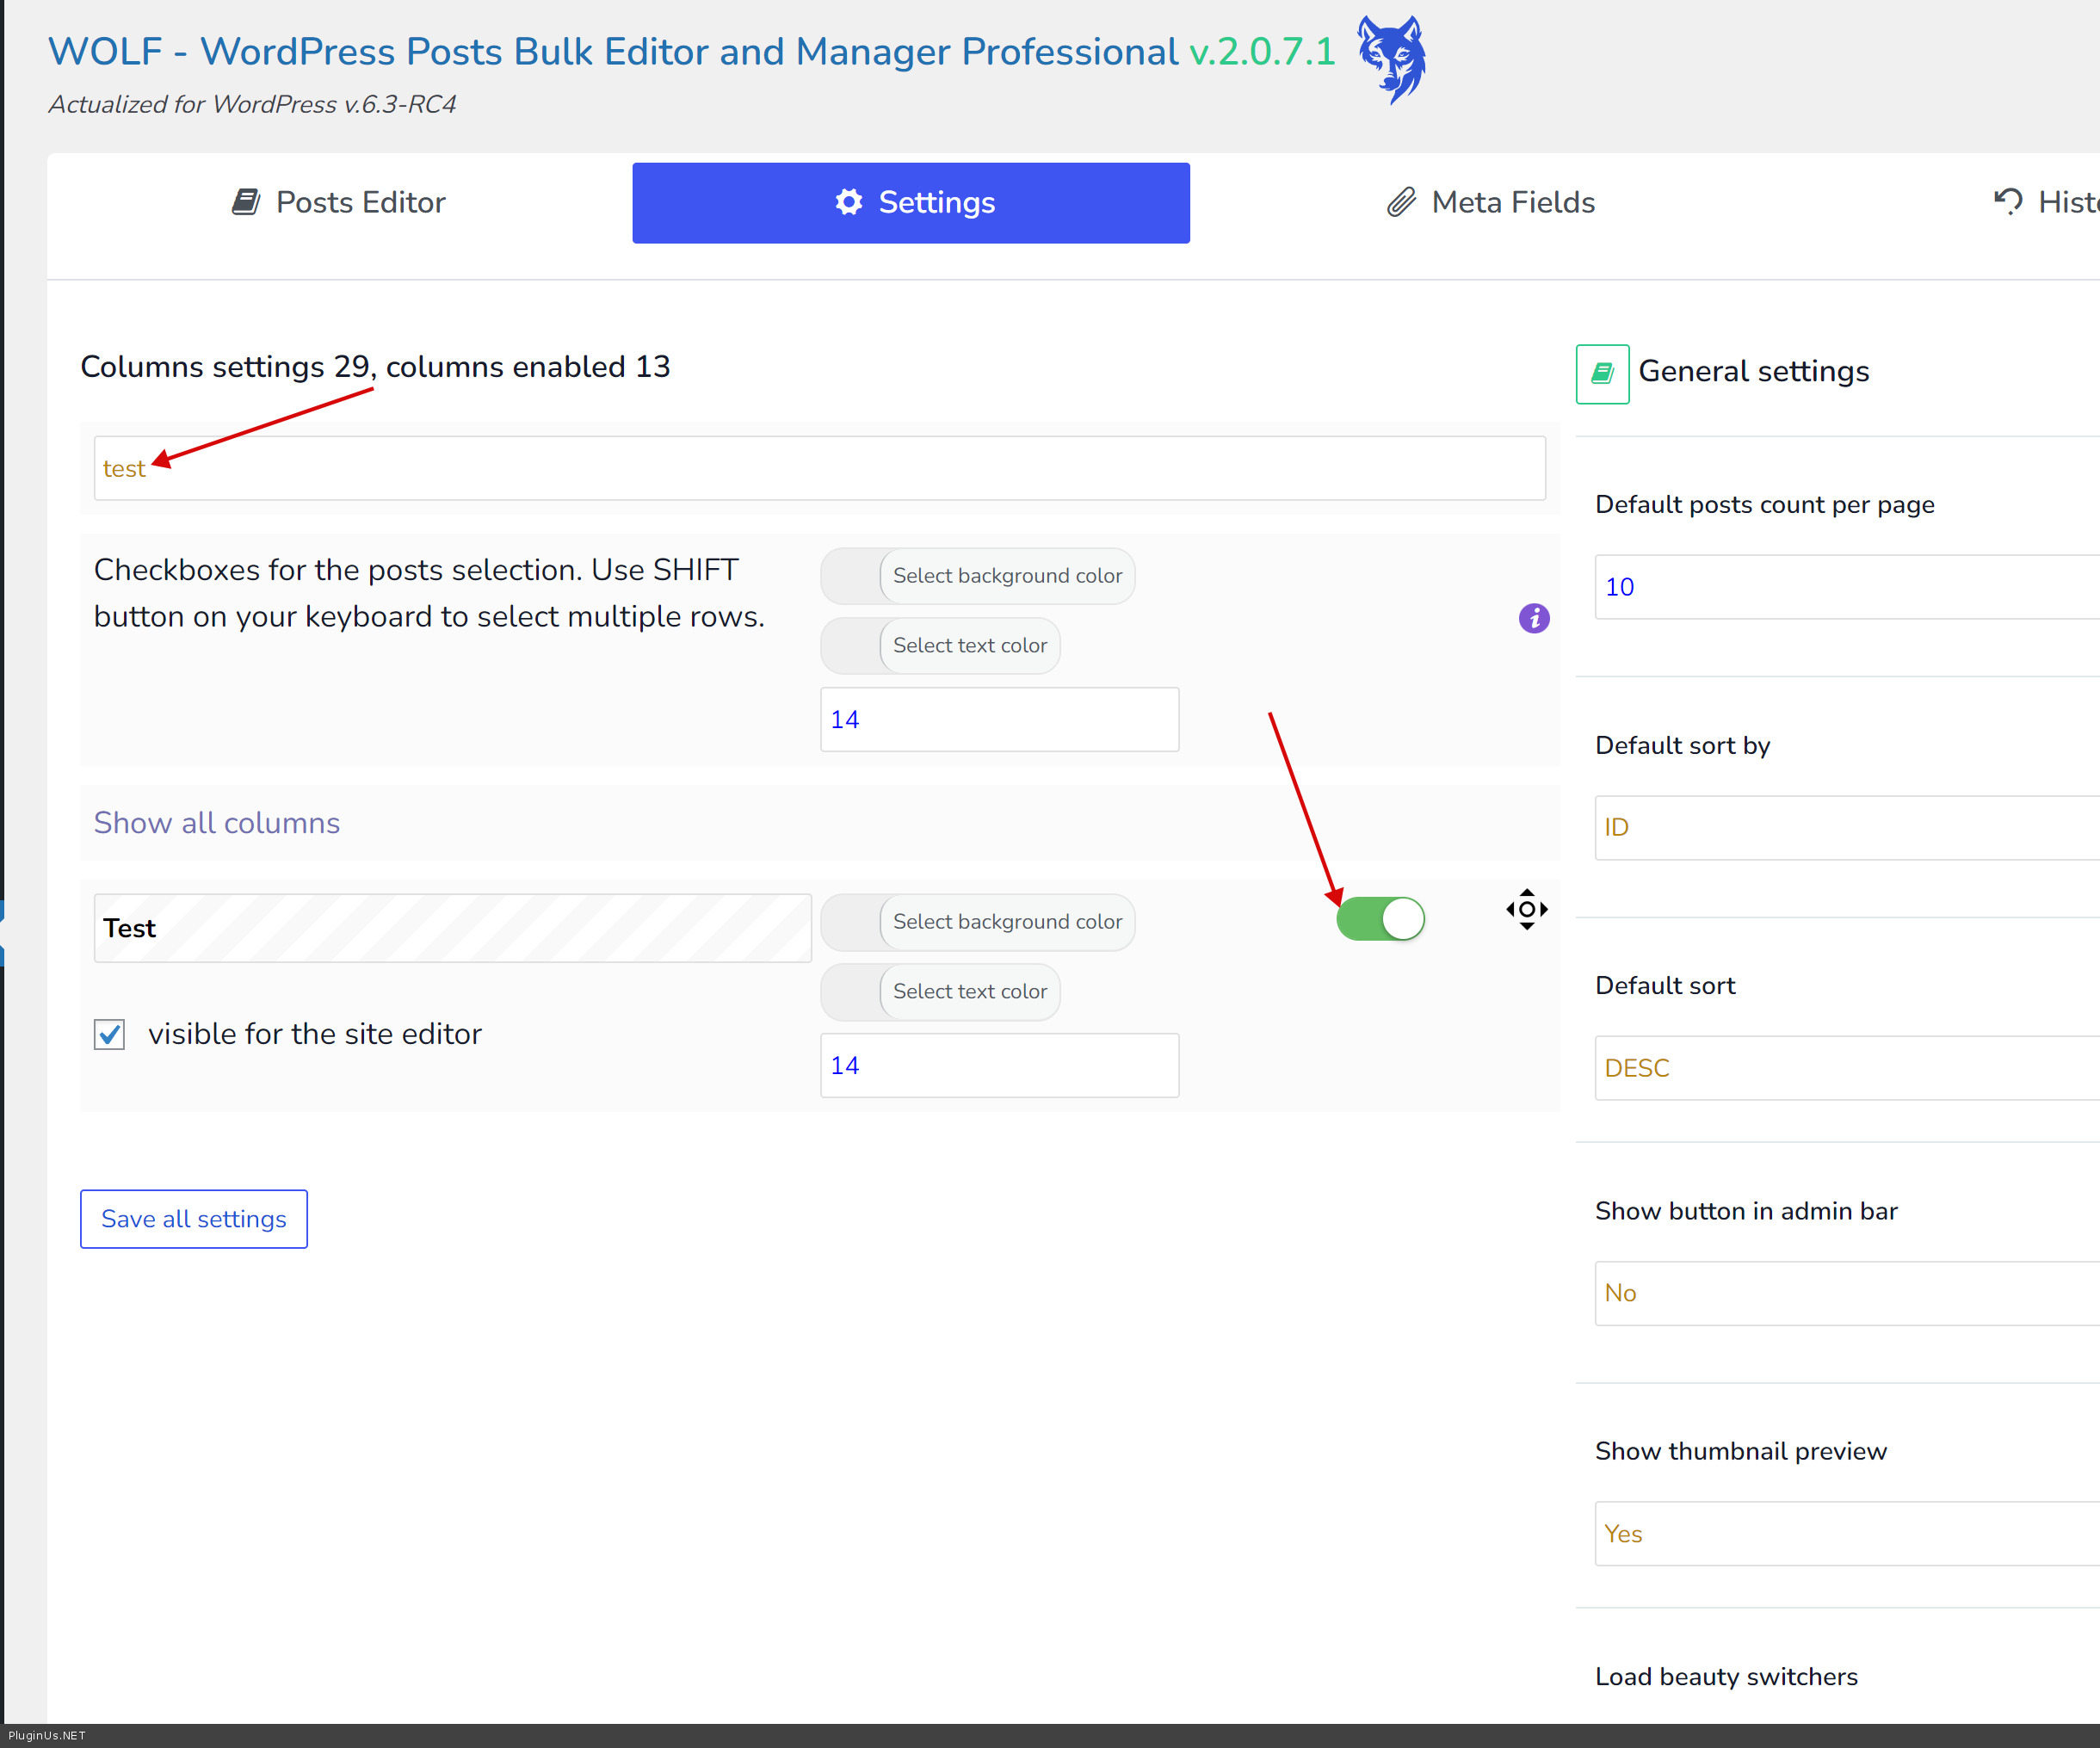Screen dimensions: 2100x1748
Task: Click the wolf logo icon
Action: (x=1391, y=59)
